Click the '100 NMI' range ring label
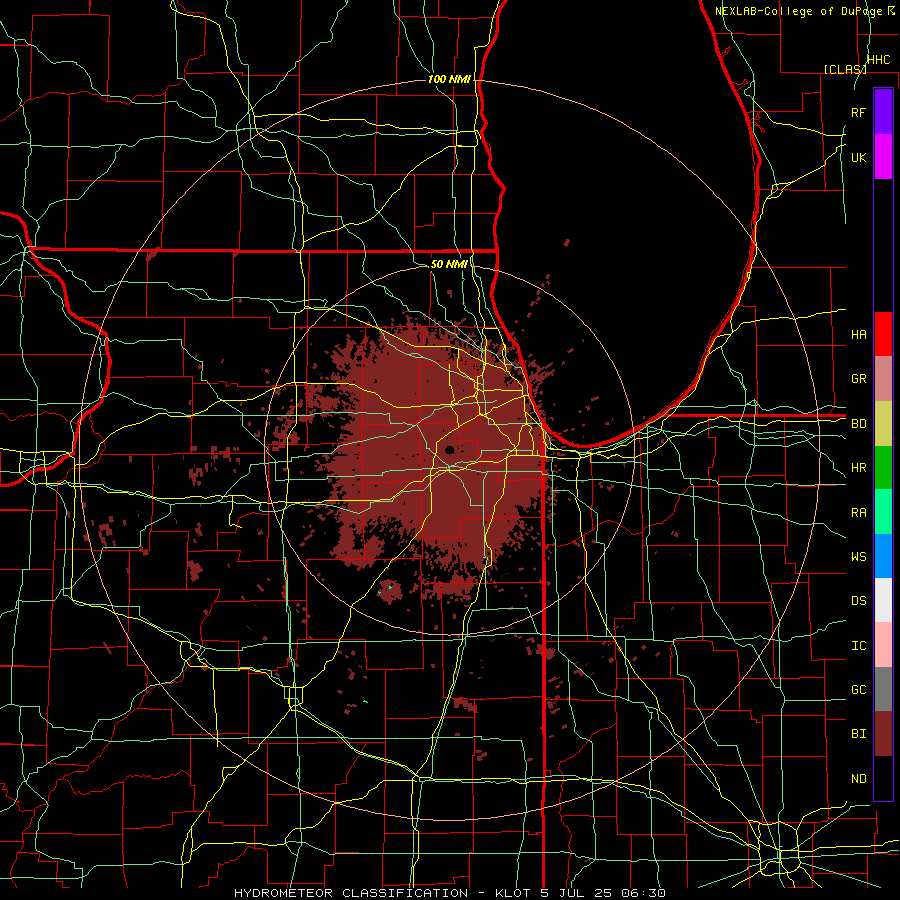The height and width of the screenshot is (900, 900). tap(449, 79)
